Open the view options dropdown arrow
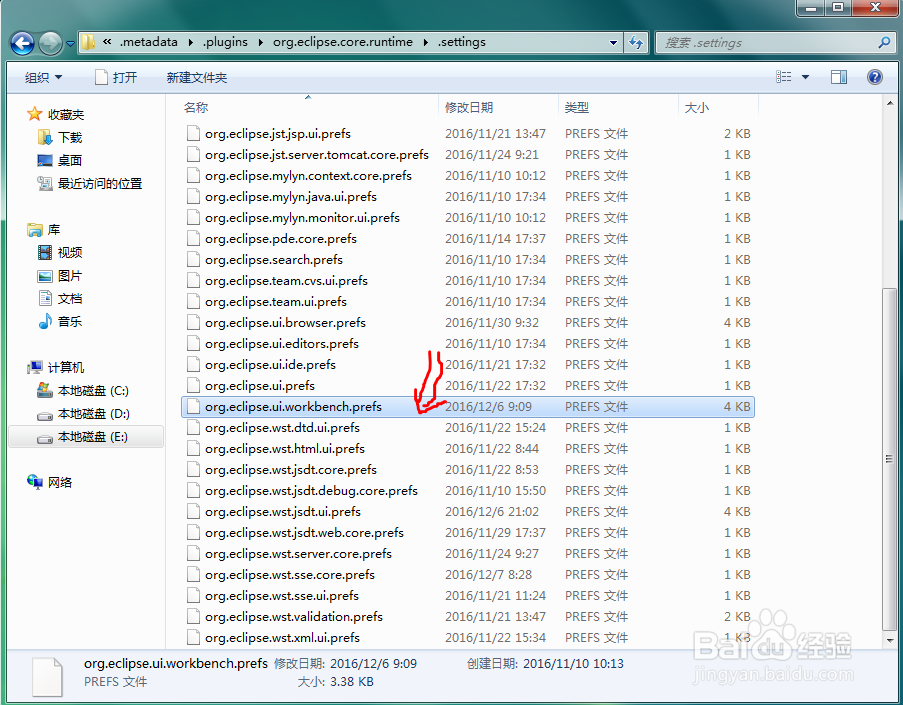Viewport: 903px width, 705px height. [805, 77]
